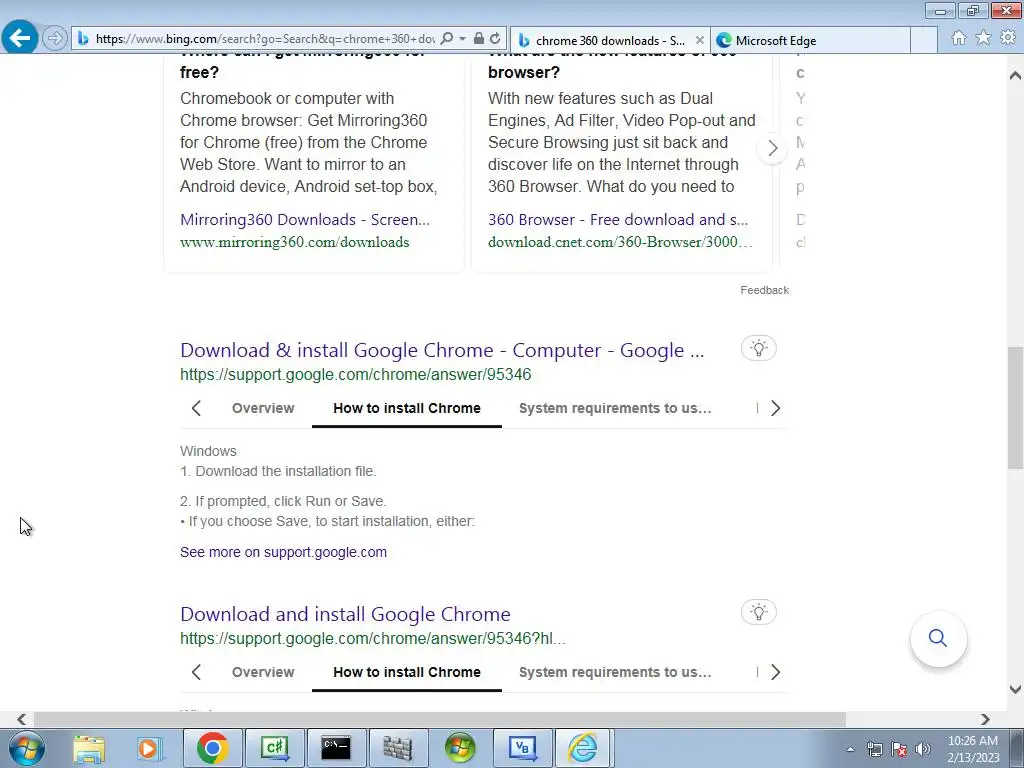Click the search magnifier in address bar

point(447,39)
